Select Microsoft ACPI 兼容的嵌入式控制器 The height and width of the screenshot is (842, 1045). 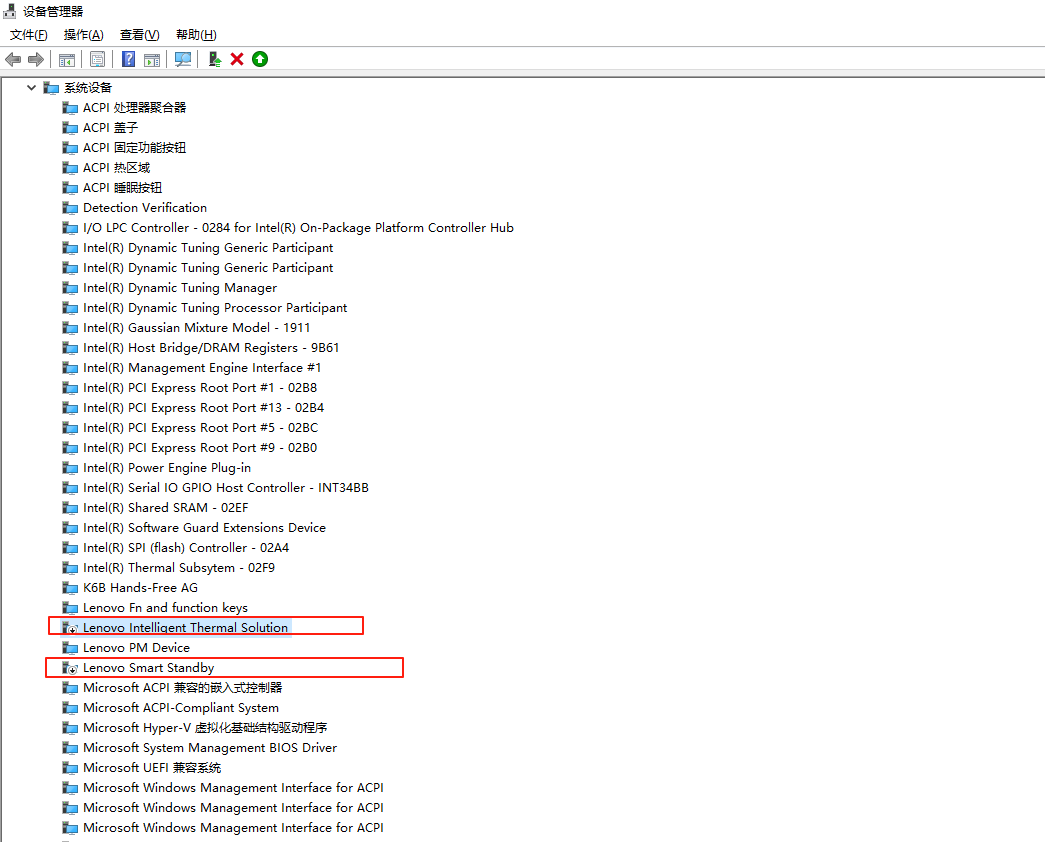click(x=182, y=687)
